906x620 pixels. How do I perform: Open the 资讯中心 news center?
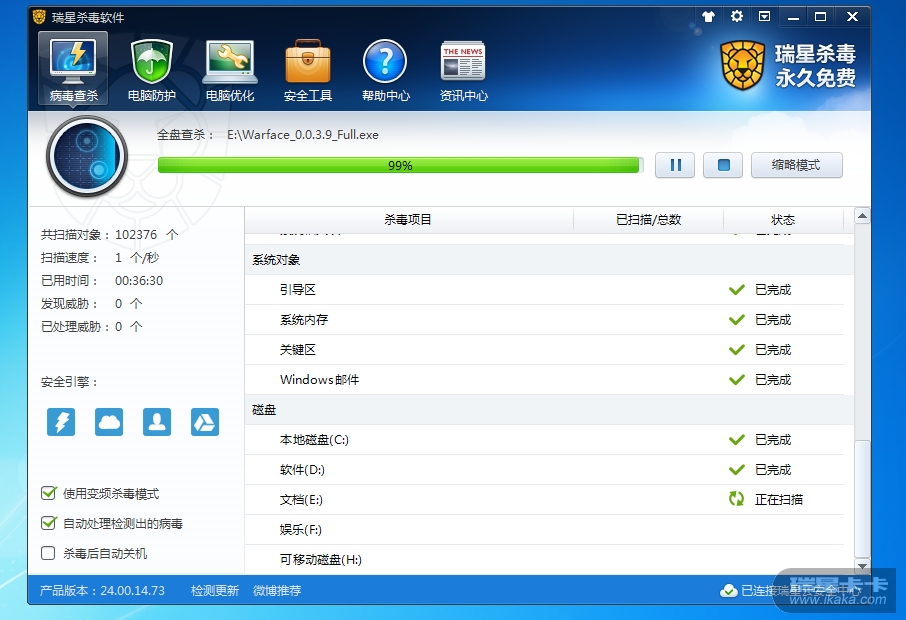463,70
